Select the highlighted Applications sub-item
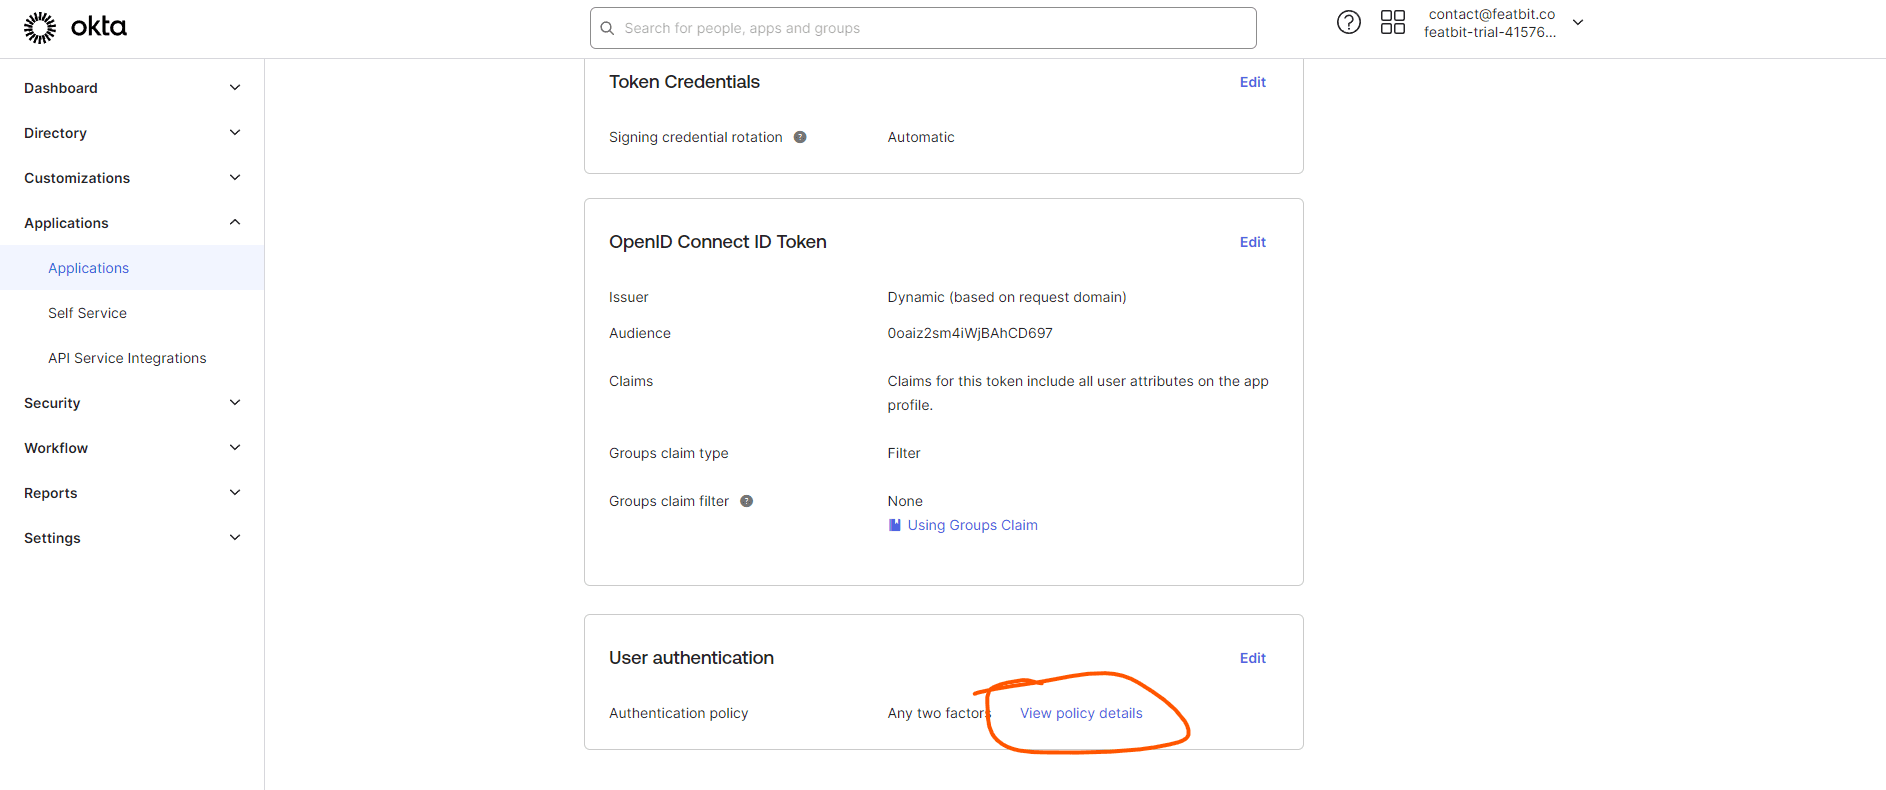Image resolution: width=1886 pixels, height=790 pixels. (88, 267)
